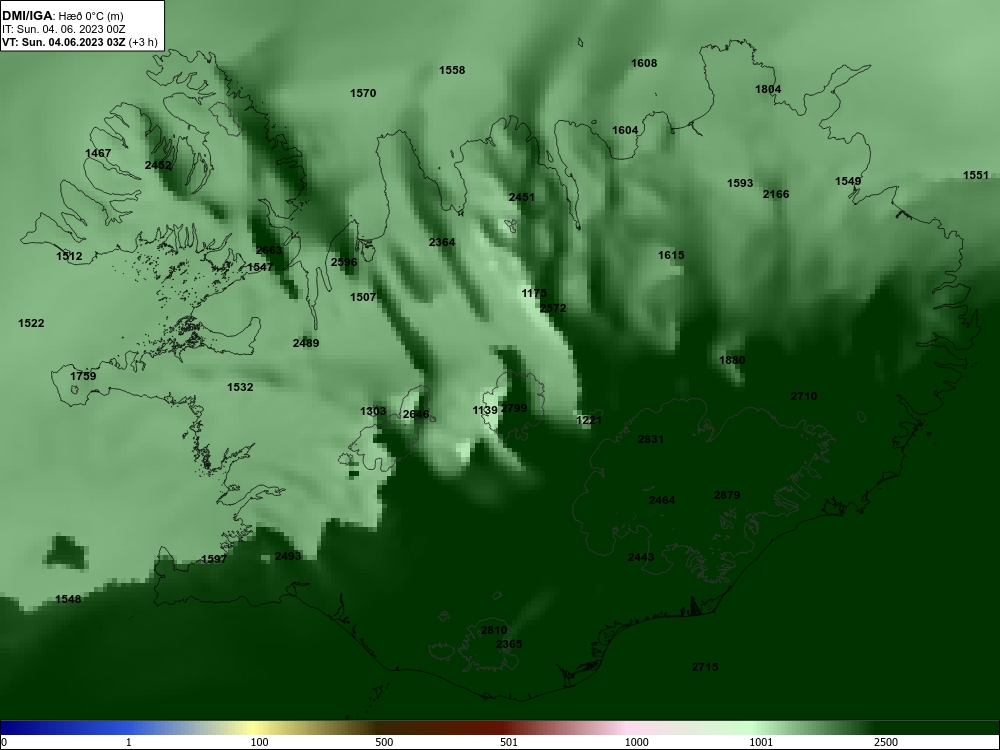Select the 1549 map label
Viewport: 1000px width, 750px height.
click(x=848, y=181)
